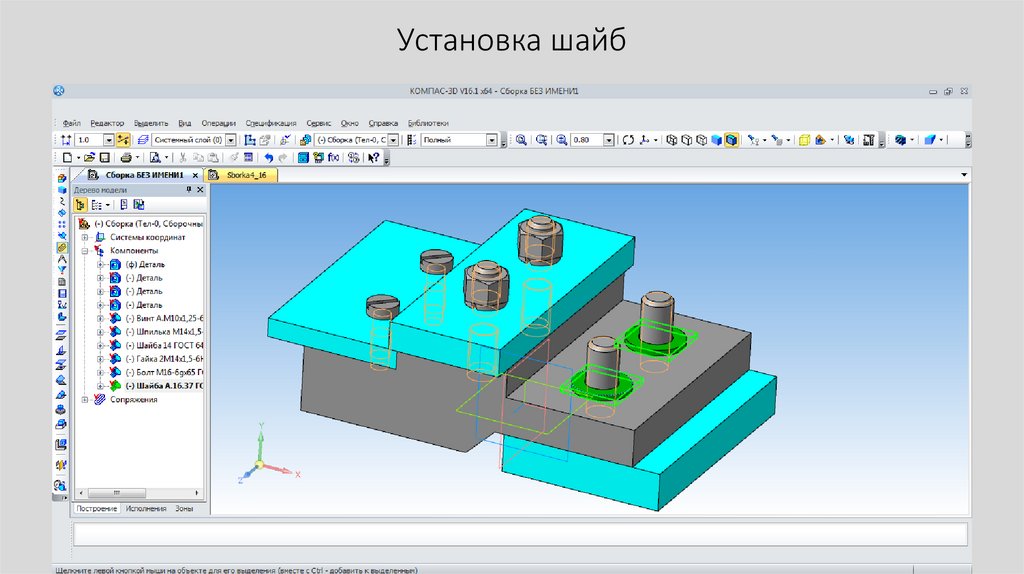
Task: Select Шайба 14 ГОСТ tree item
Action: click(163, 345)
